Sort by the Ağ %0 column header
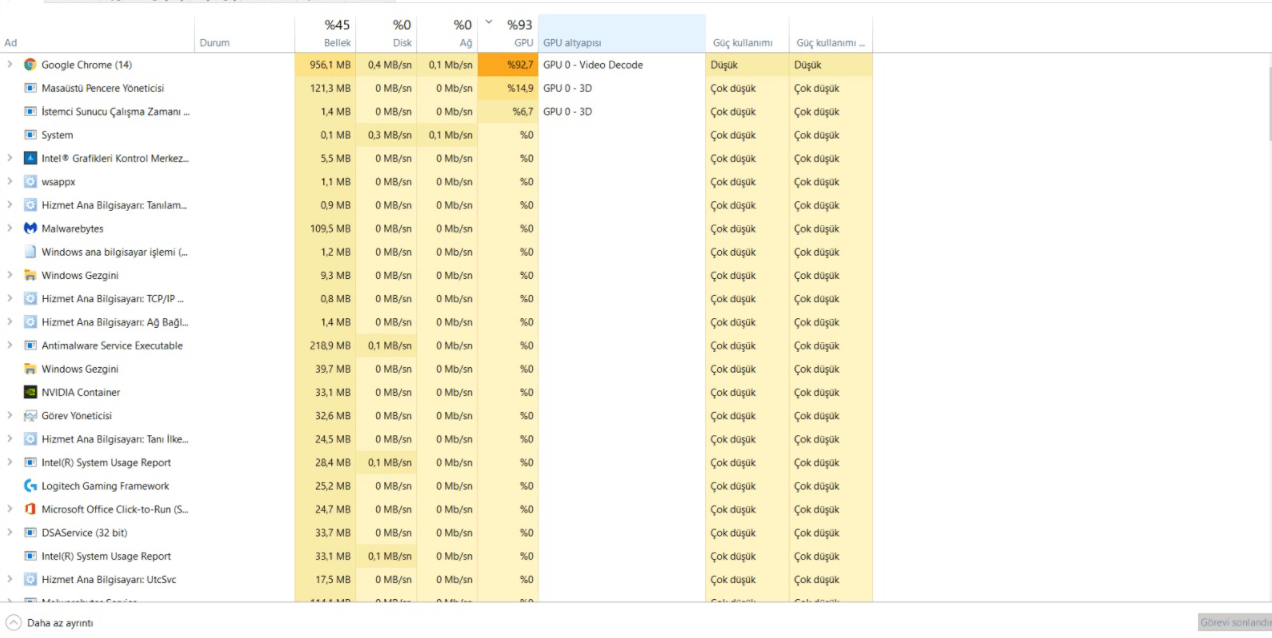The image size is (1272, 638). coord(447,33)
